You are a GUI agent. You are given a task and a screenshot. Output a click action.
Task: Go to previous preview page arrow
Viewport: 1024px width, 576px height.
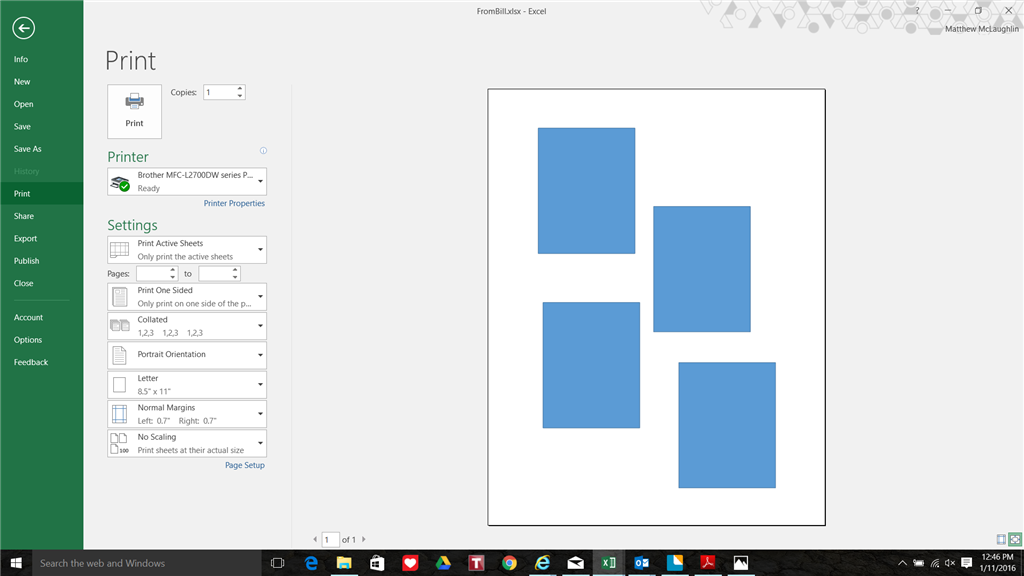point(315,539)
